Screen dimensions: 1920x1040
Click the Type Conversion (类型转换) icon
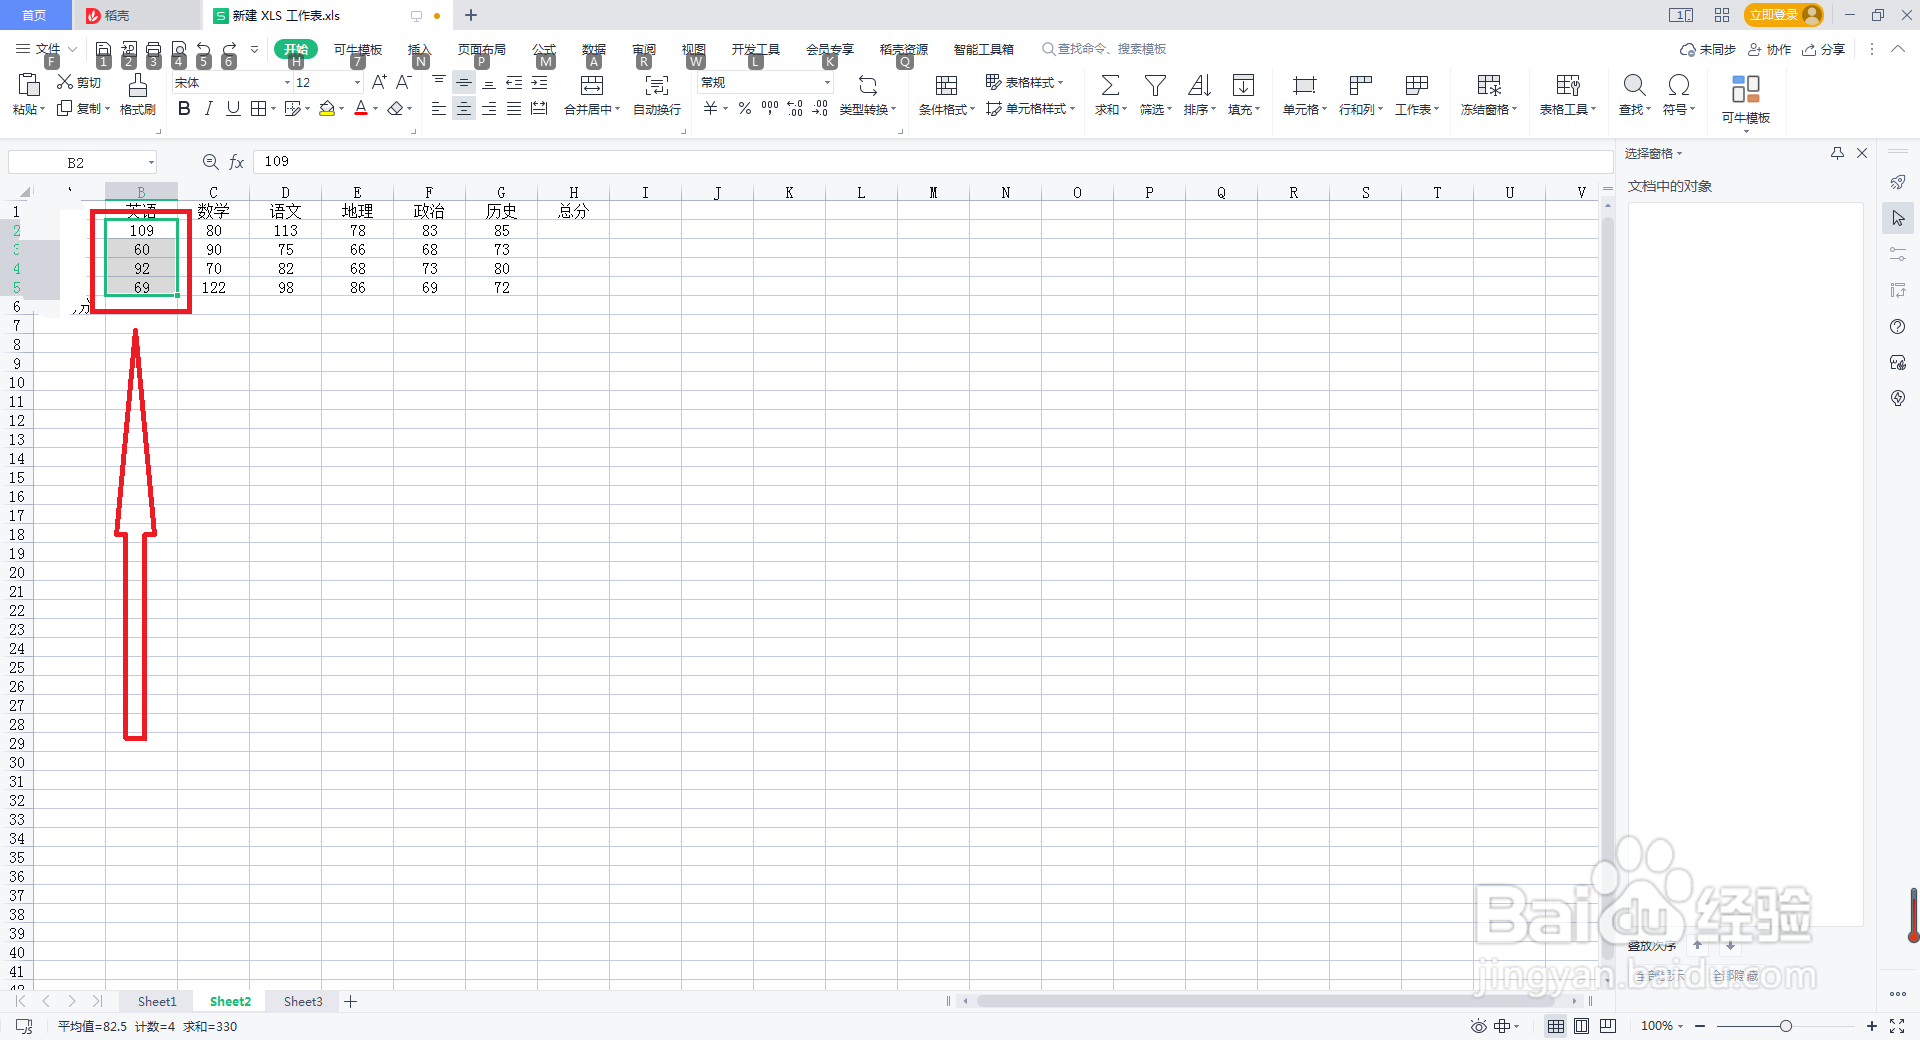[868, 86]
